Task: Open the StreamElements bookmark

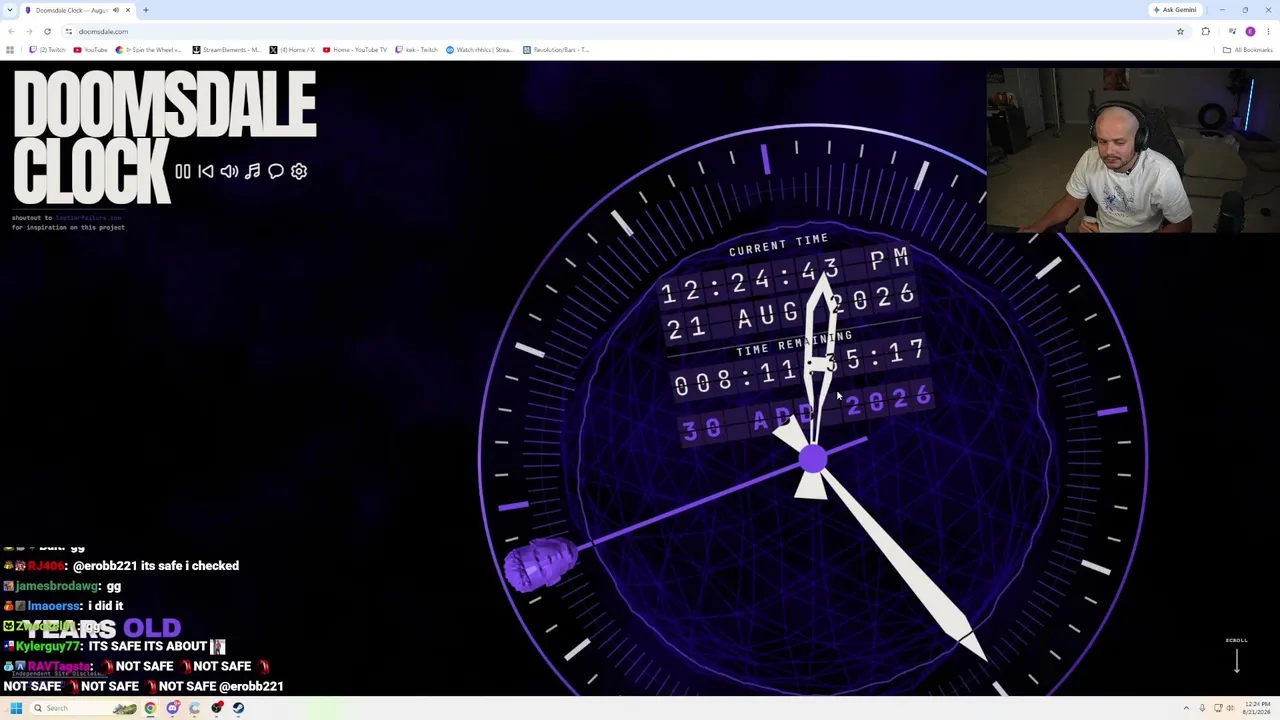Action: [x=226, y=50]
